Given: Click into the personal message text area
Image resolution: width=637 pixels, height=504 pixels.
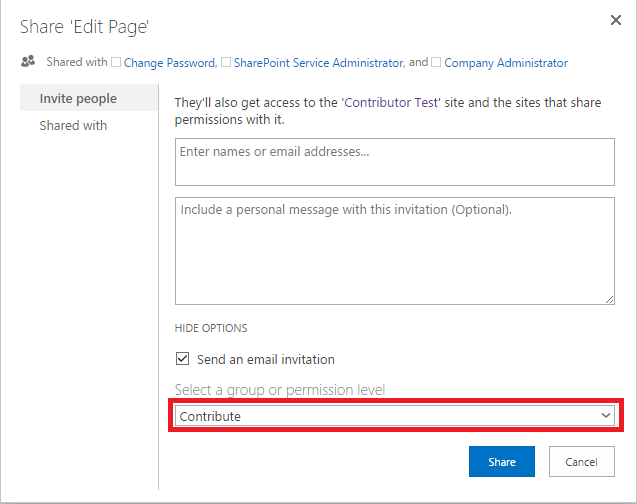Looking at the screenshot, I should (x=394, y=251).
